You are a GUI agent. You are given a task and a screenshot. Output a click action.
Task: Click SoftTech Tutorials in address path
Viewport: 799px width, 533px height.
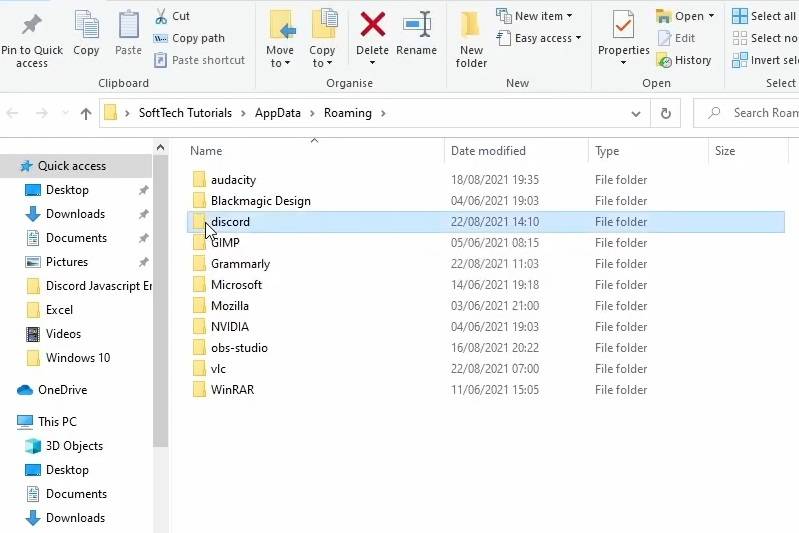pyautogui.click(x=185, y=113)
